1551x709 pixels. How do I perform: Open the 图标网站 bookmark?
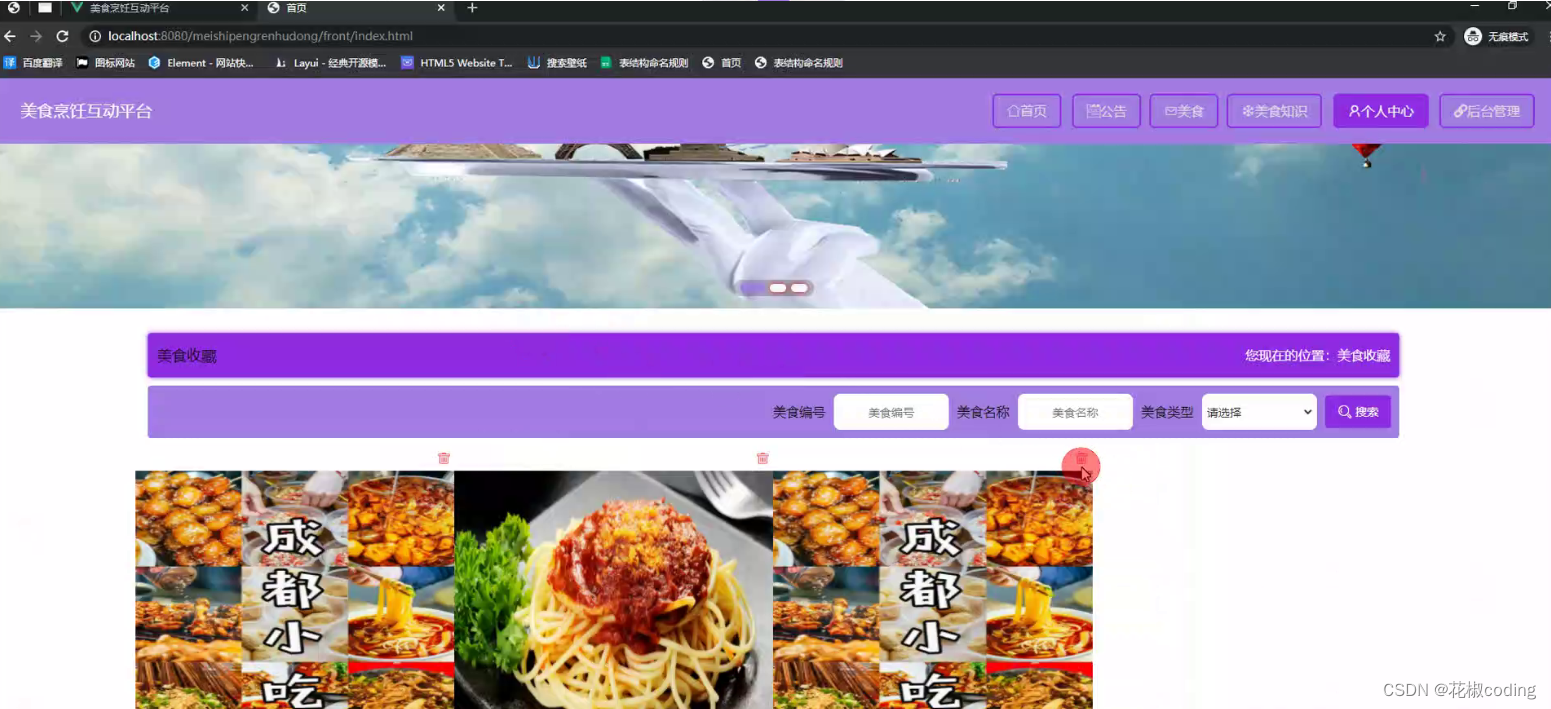[106, 62]
